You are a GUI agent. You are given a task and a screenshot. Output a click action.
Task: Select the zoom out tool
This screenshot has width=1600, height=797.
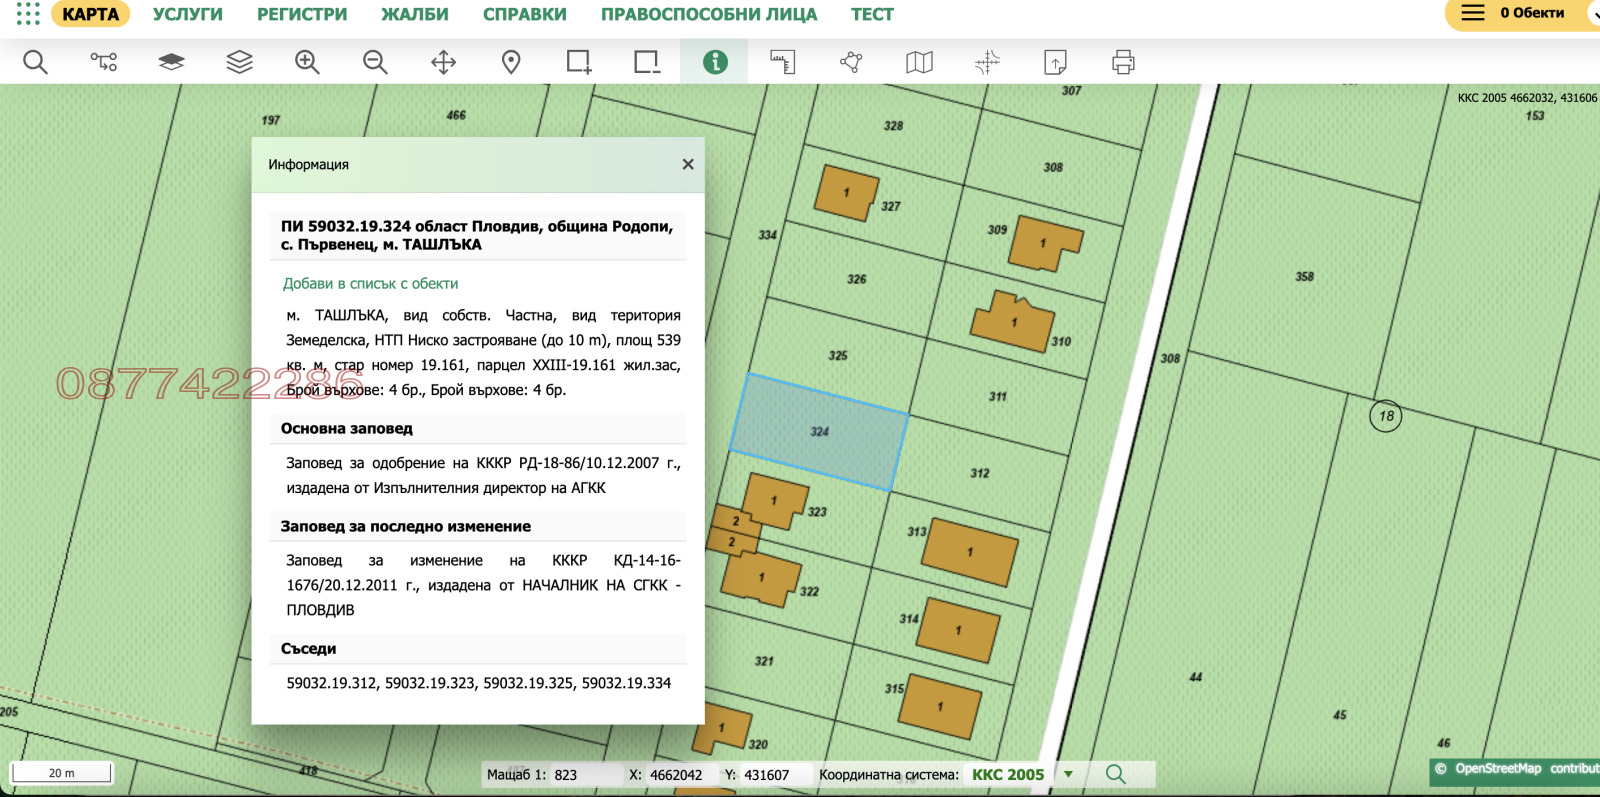(x=375, y=62)
